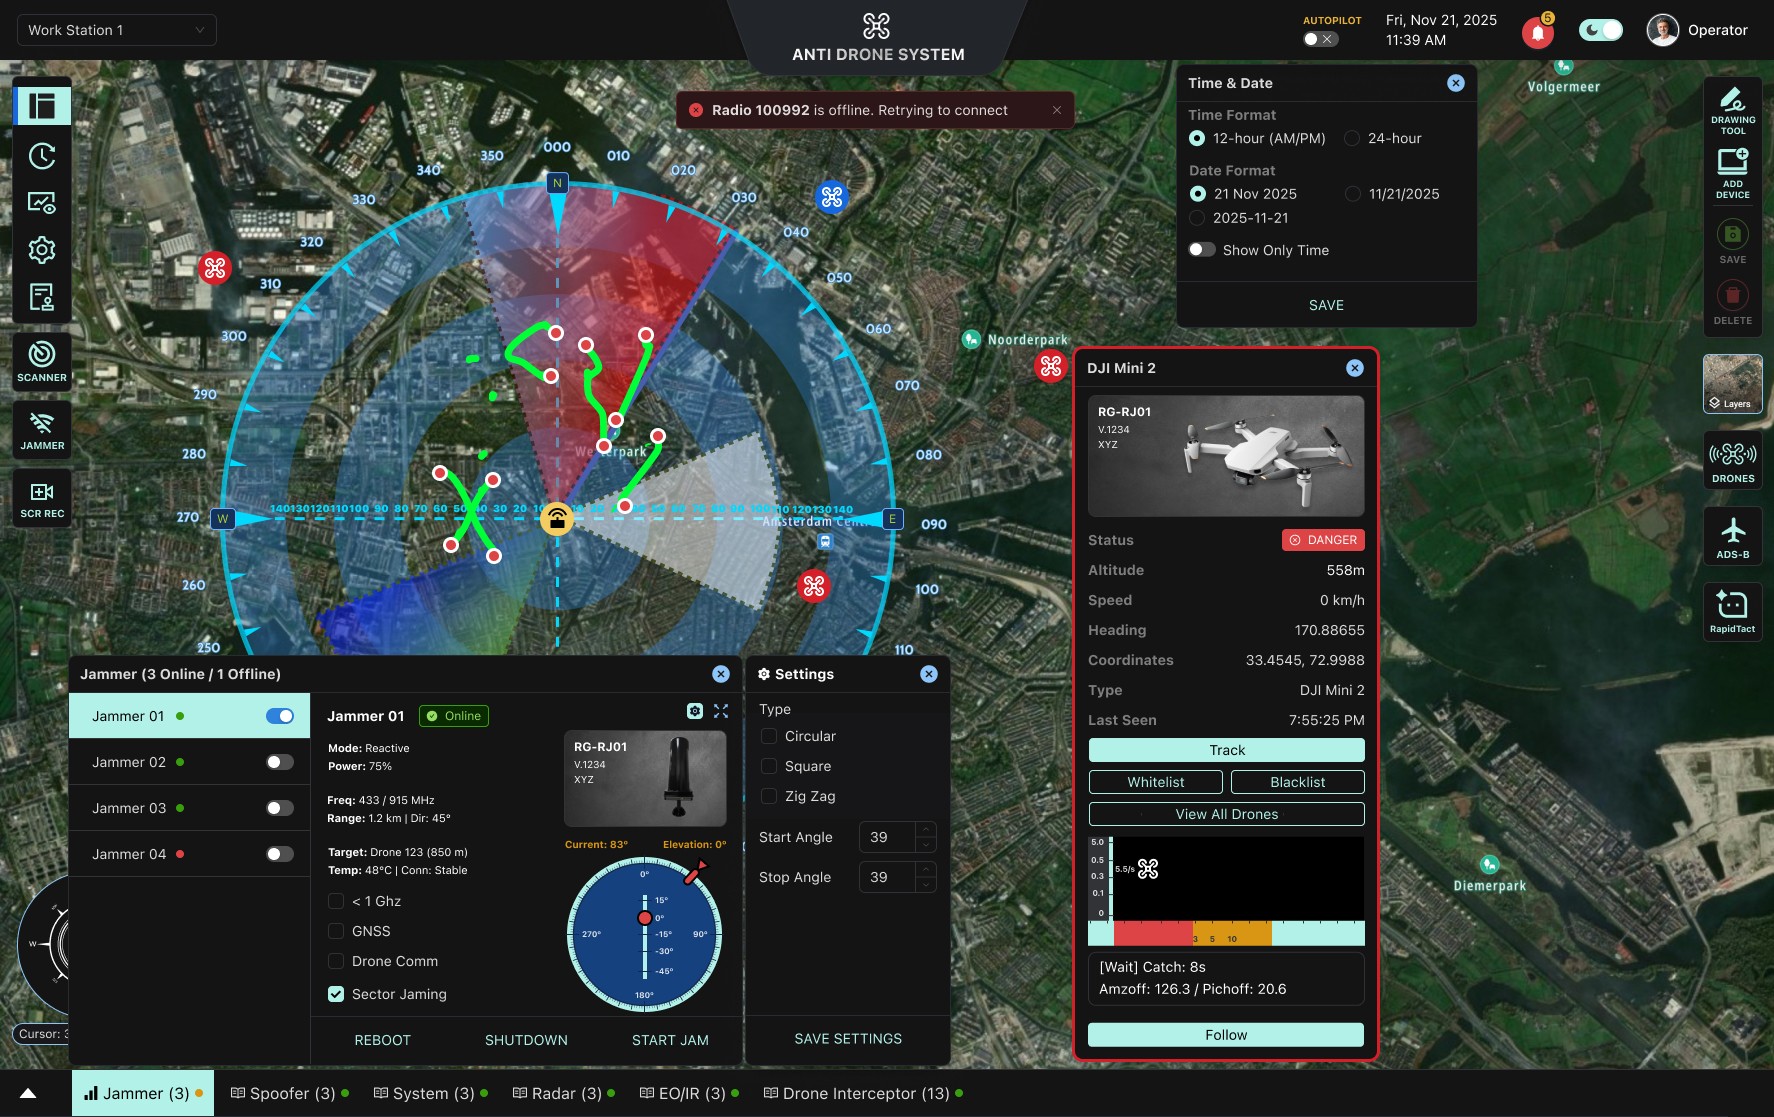Close the Time & Date panel
The height and width of the screenshot is (1117, 1774).
pyautogui.click(x=1456, y=83)
